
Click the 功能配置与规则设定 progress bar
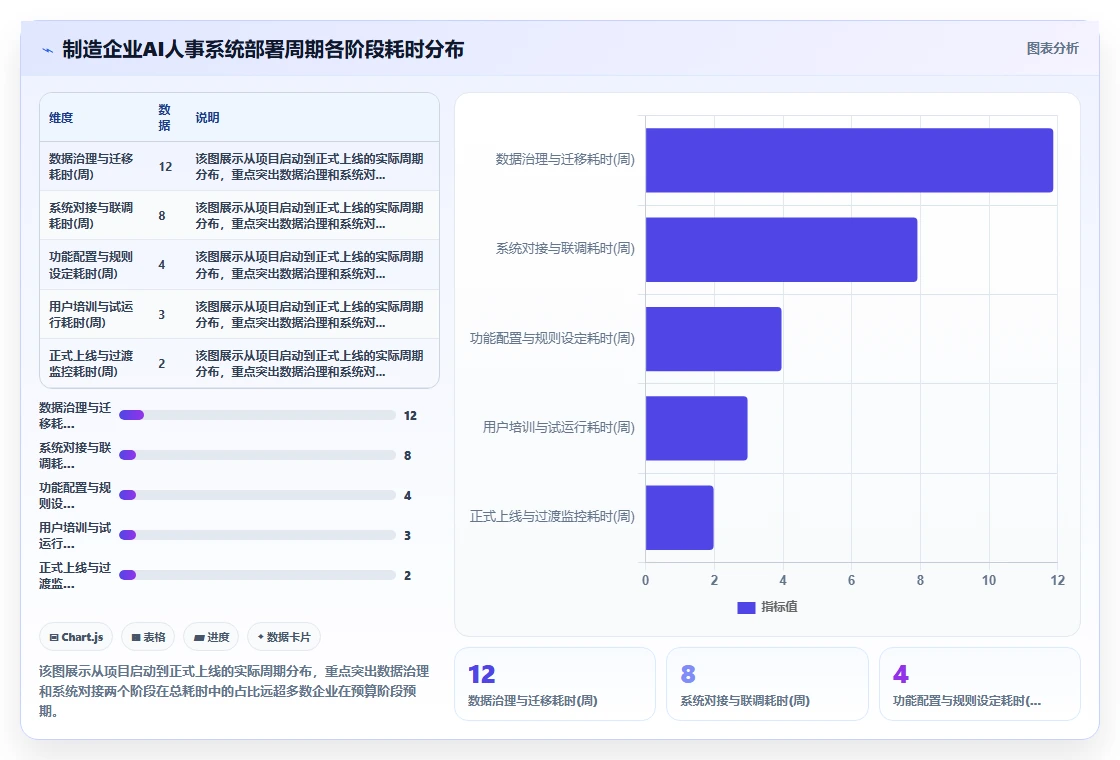[257, 495]
